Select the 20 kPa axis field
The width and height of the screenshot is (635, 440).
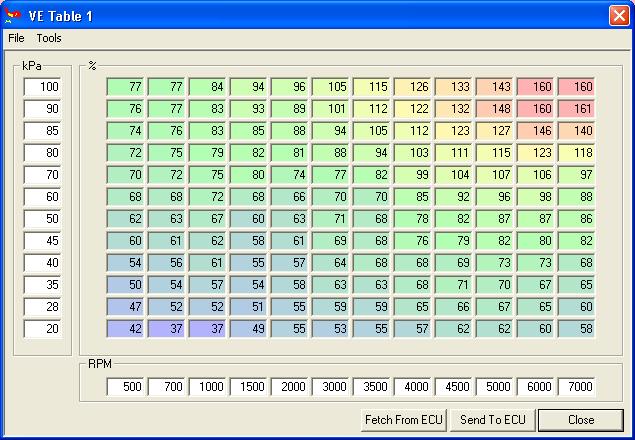(42, 329)
